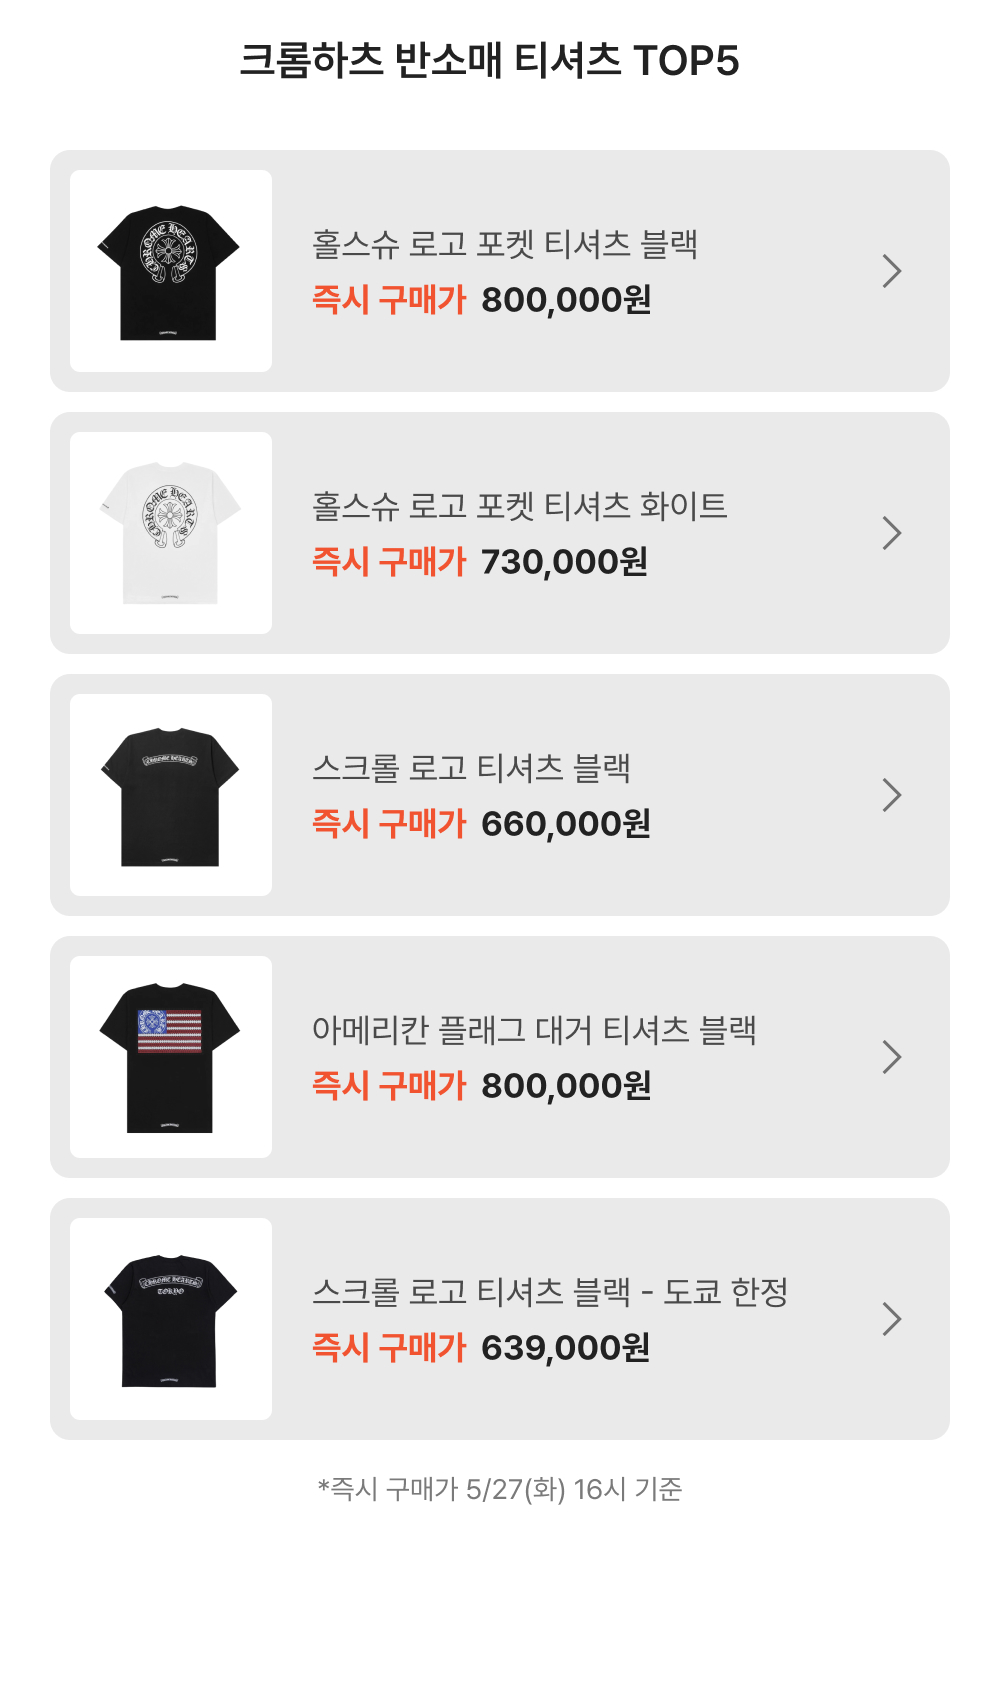Image resolution: width=1000 pixels, height=1682 pixels.
Task: Click chevron arrow on 도쿄 한정 row
Action: click(x=892, y=1319)
